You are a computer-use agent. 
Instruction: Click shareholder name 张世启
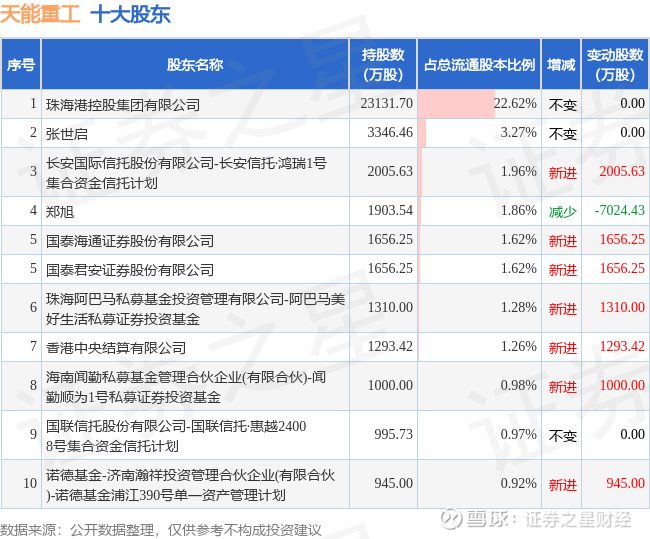click(67, 134)
